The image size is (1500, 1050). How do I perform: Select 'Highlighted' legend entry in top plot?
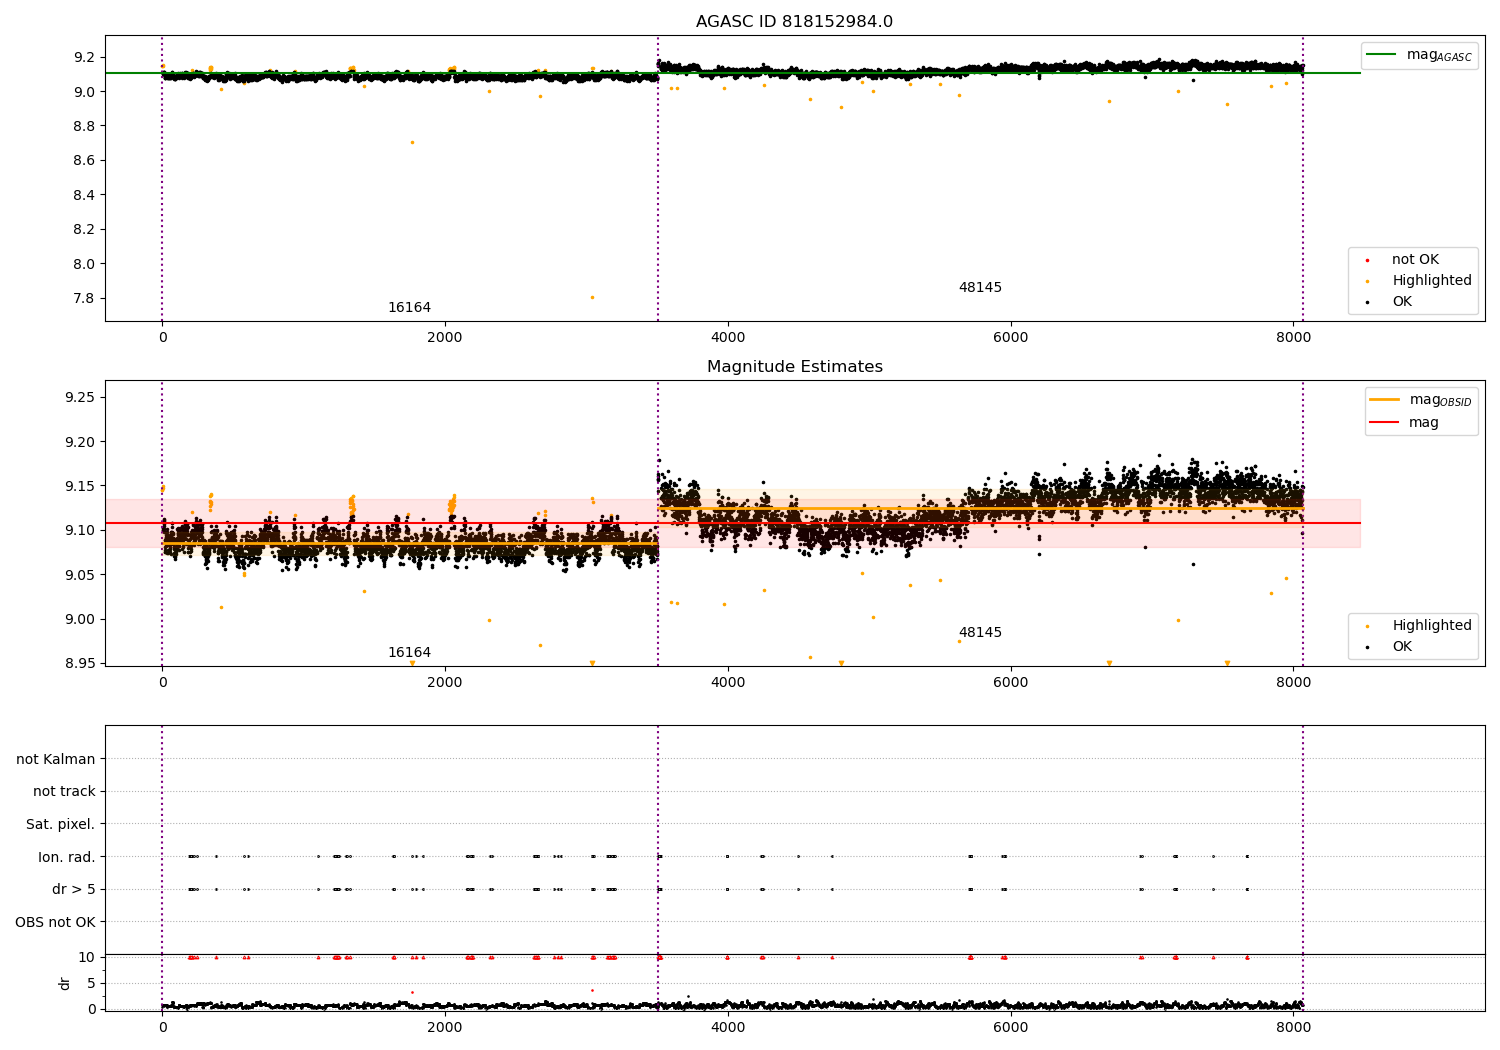1432,281
